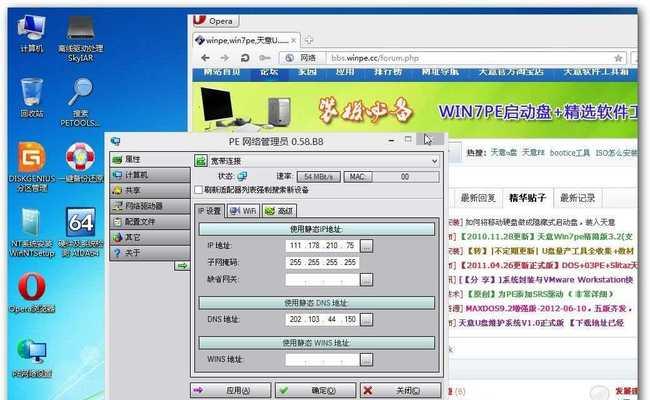Select 关于 in the sidebar

tap(150, 252)
